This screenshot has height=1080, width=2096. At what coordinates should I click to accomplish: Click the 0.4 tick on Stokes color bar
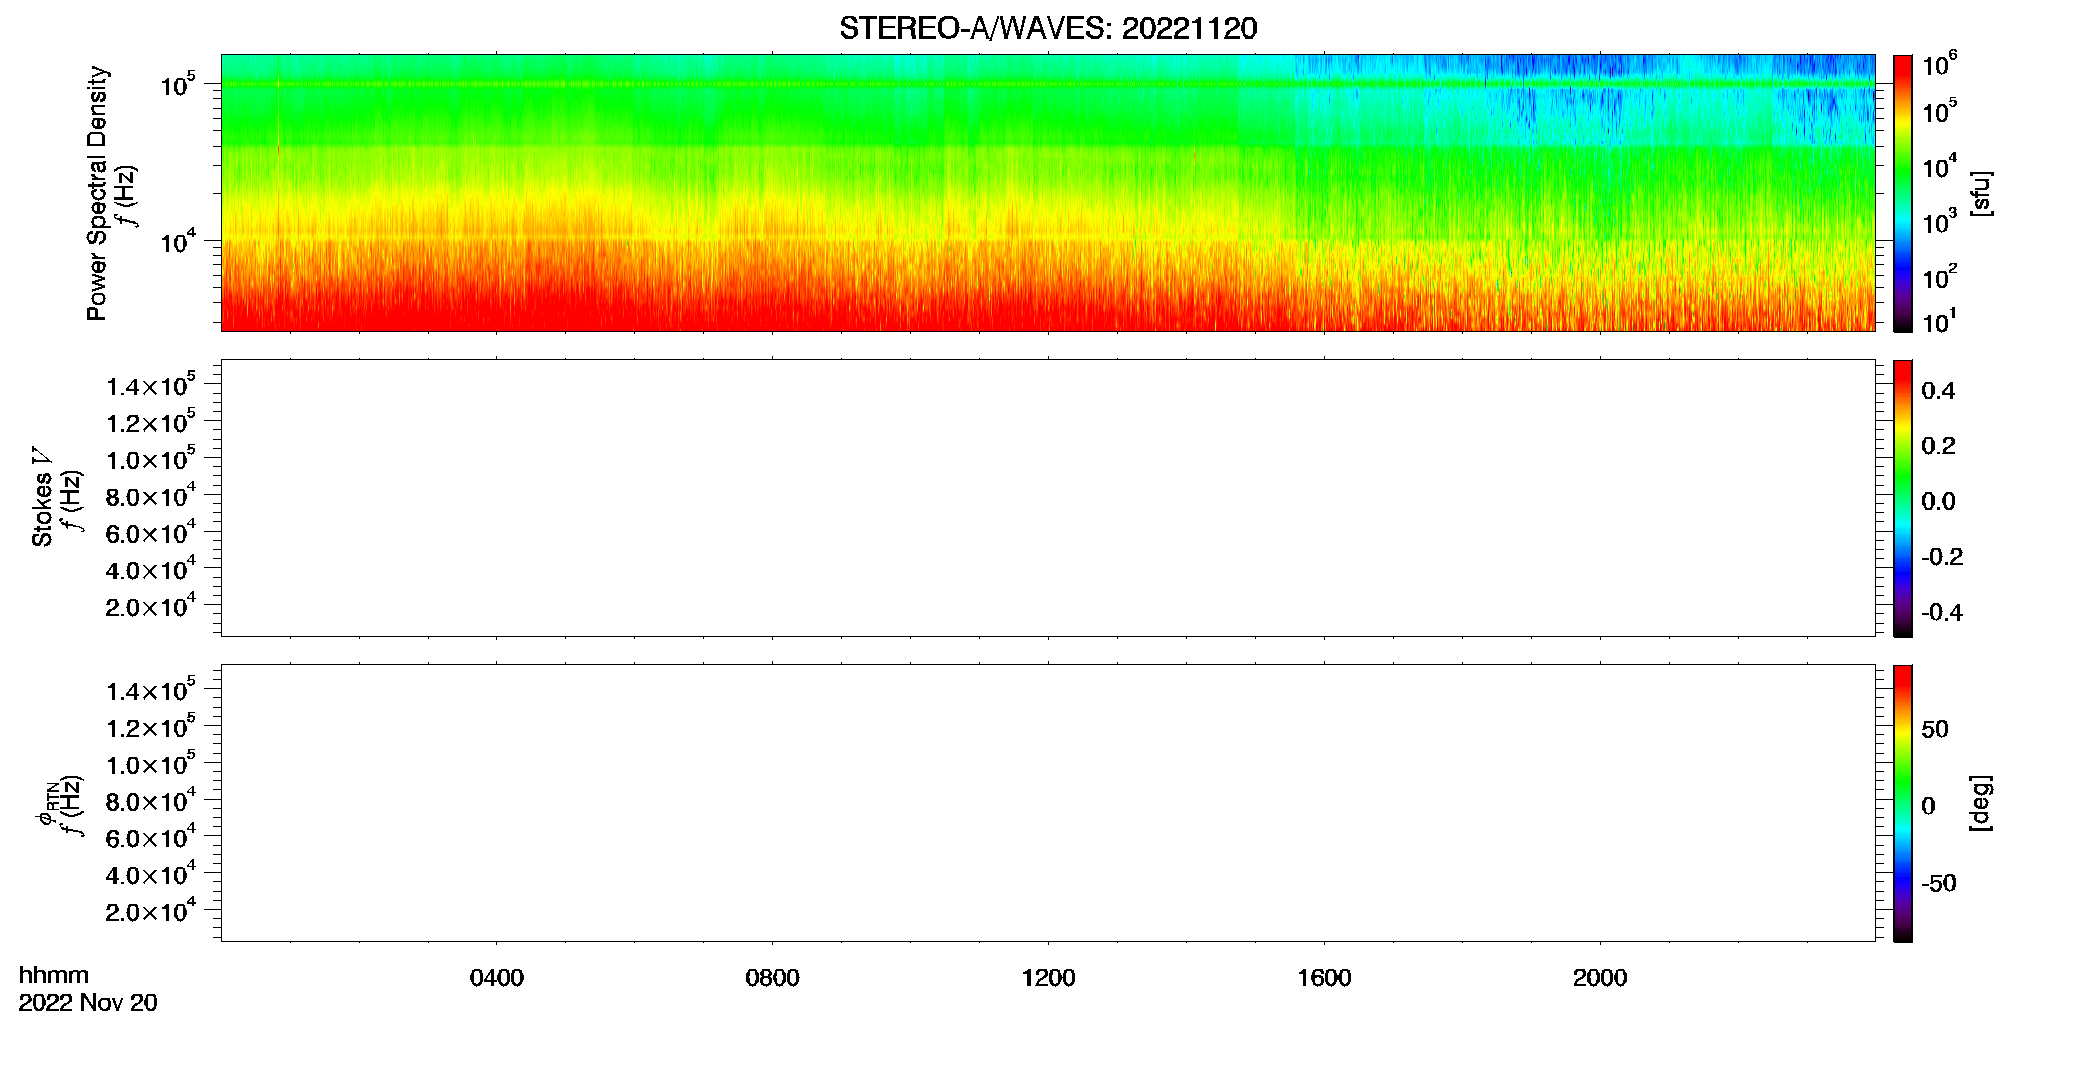point(1938,391)
